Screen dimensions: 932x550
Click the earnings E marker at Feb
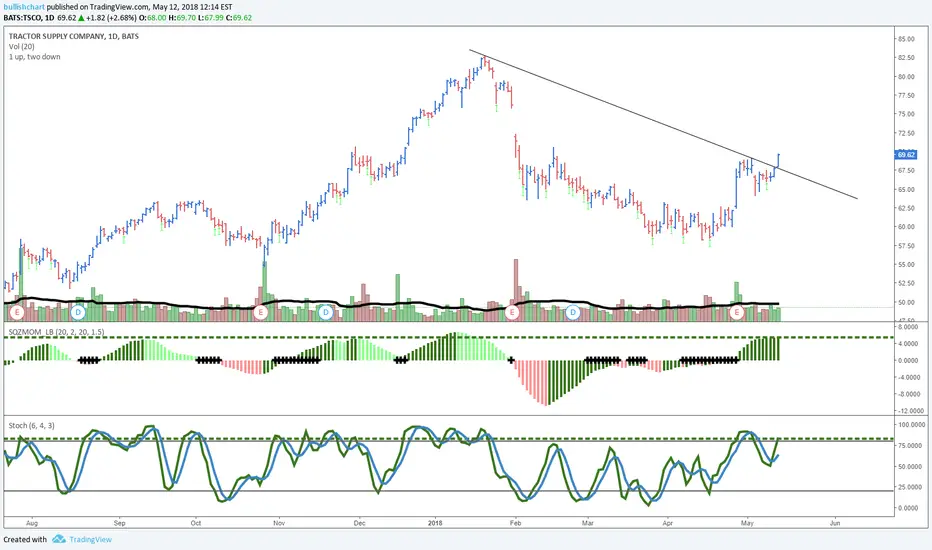(x=512, y=312)
